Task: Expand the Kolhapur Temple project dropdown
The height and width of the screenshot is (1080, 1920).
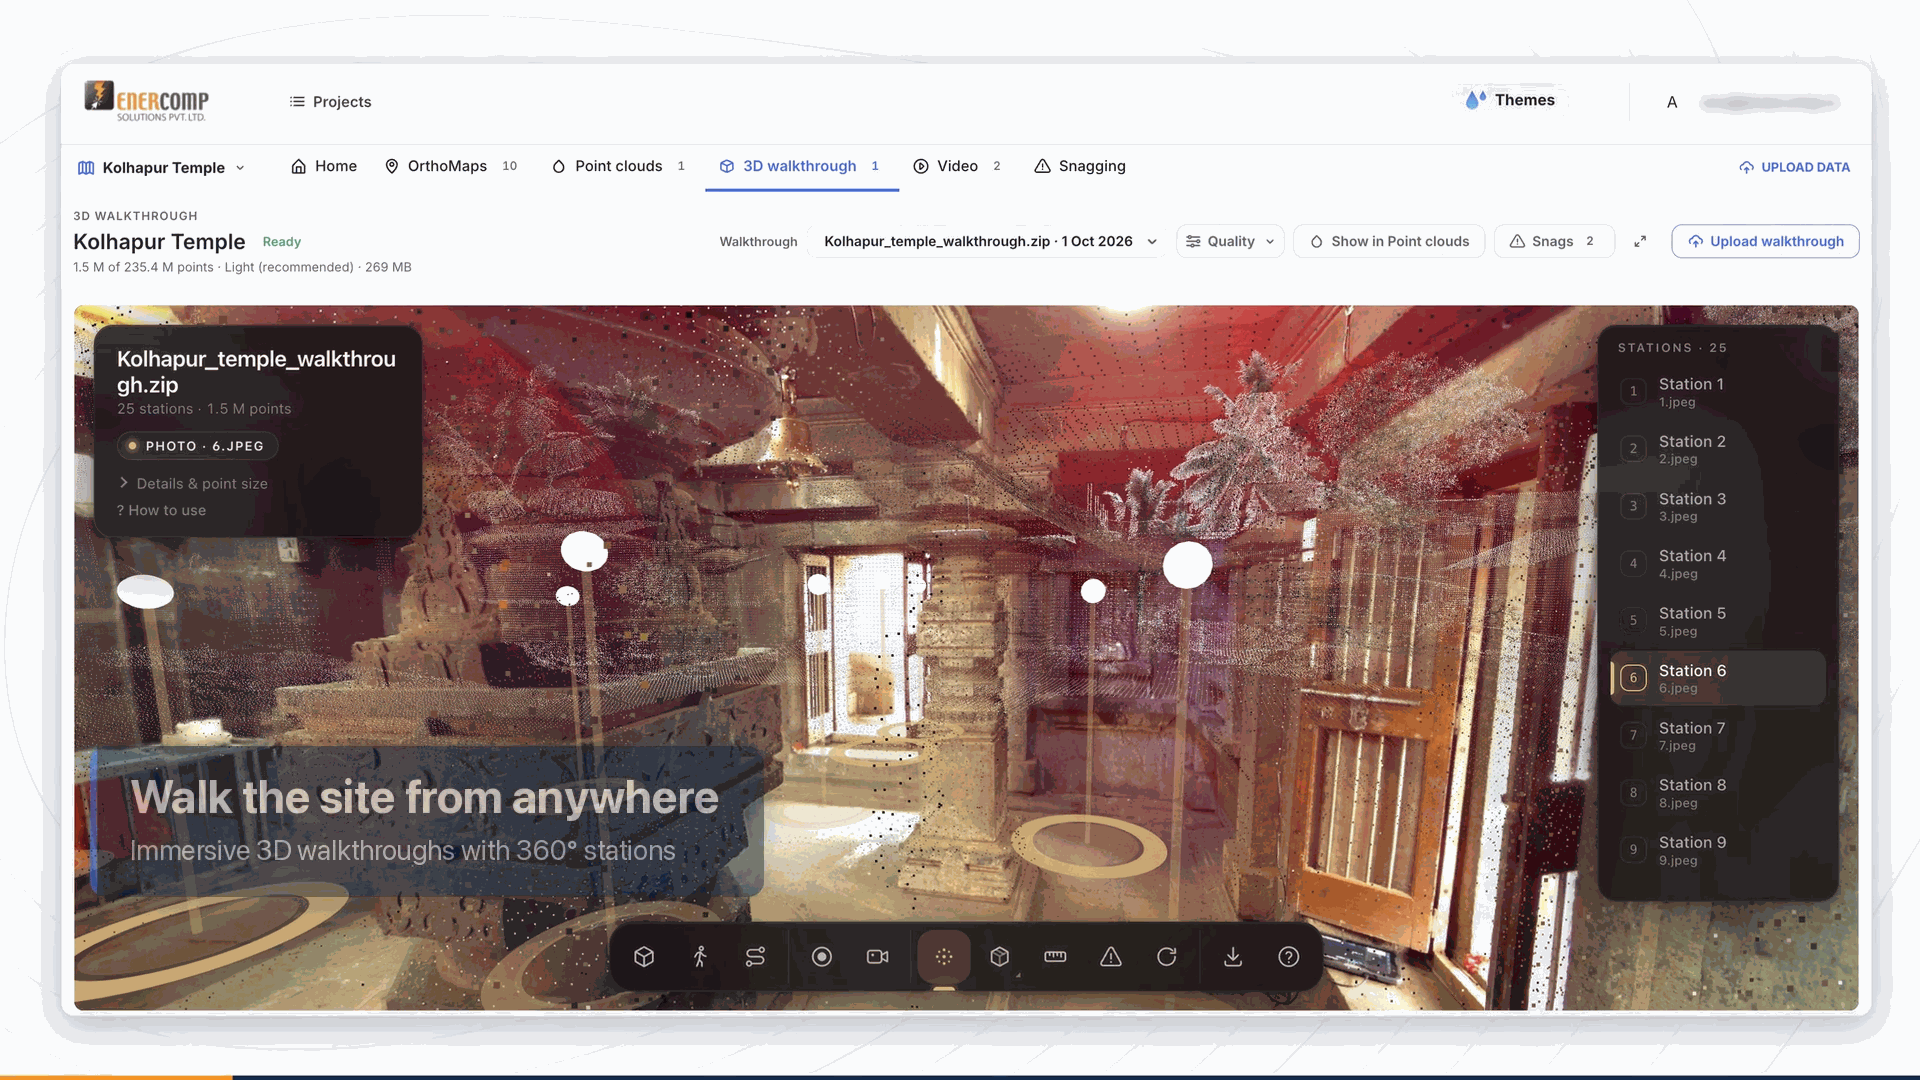Action: point(161,167)
